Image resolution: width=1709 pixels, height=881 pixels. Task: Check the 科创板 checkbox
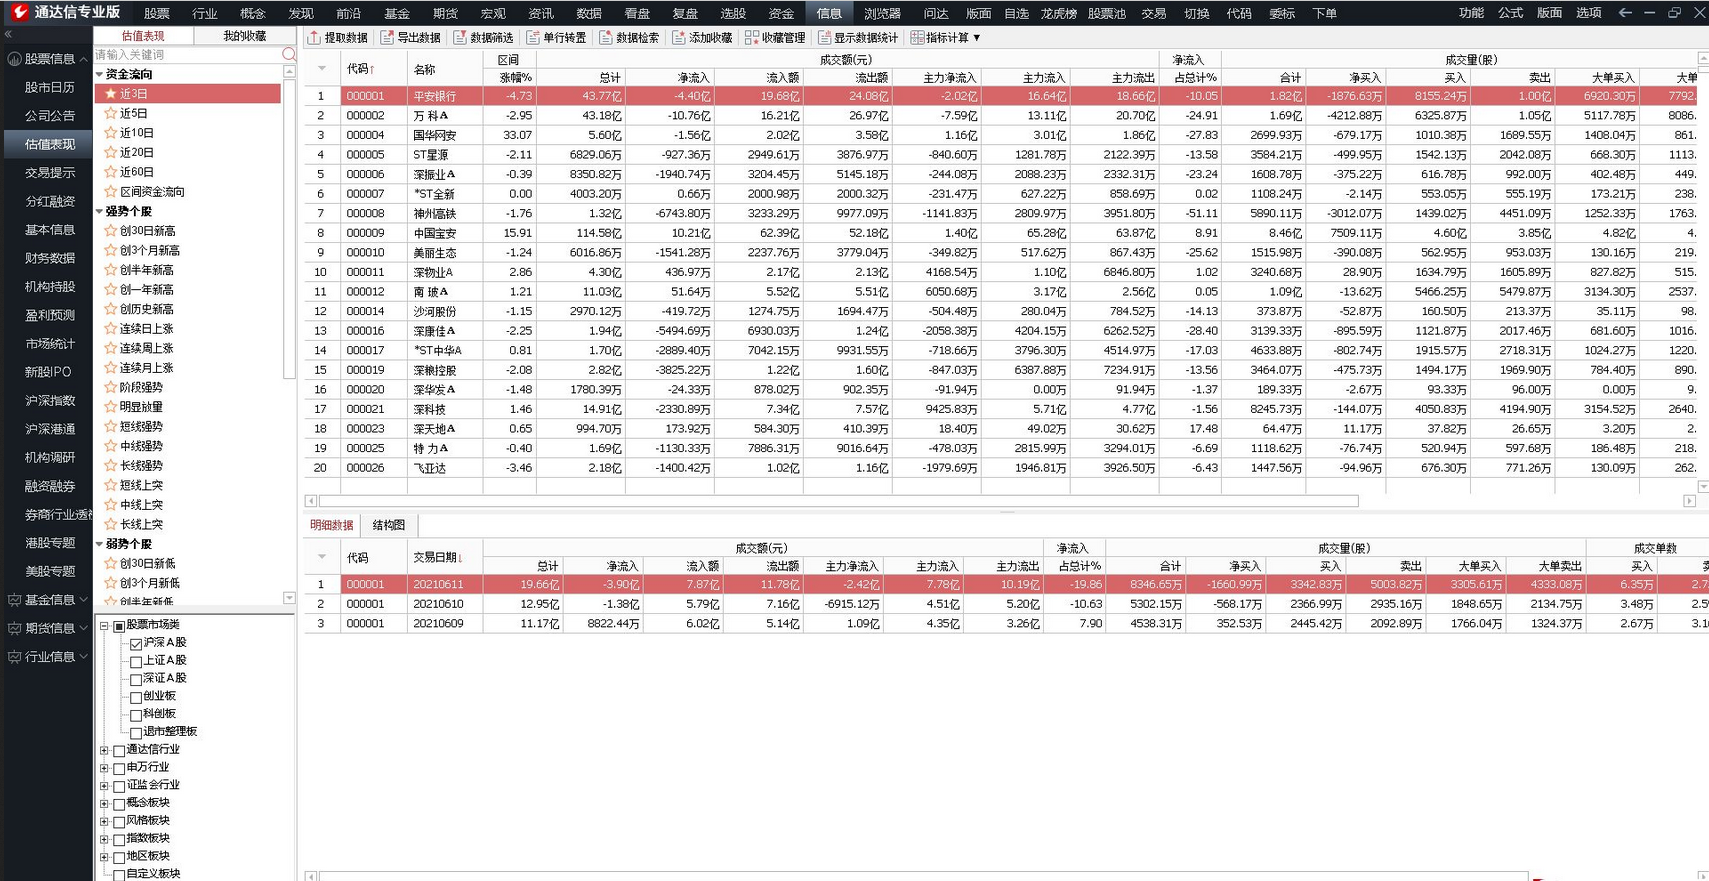click(x=136, y=715)
